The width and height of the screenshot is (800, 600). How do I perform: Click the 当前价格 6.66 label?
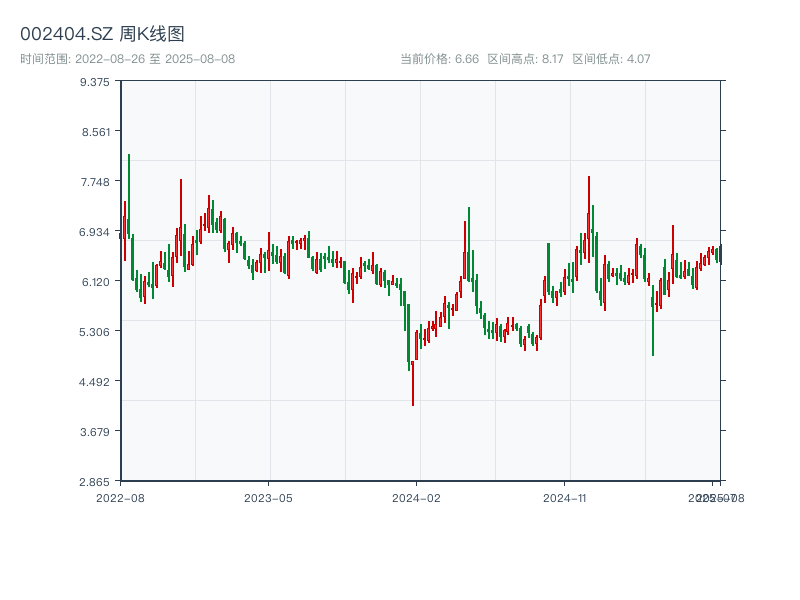point(439,59)
